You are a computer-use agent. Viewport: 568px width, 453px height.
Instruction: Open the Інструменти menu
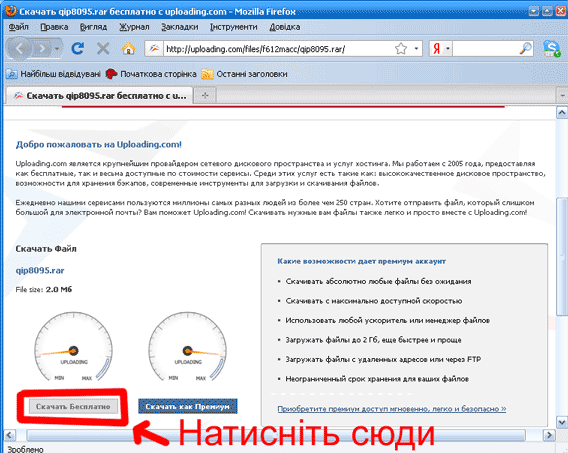(234, 27)
